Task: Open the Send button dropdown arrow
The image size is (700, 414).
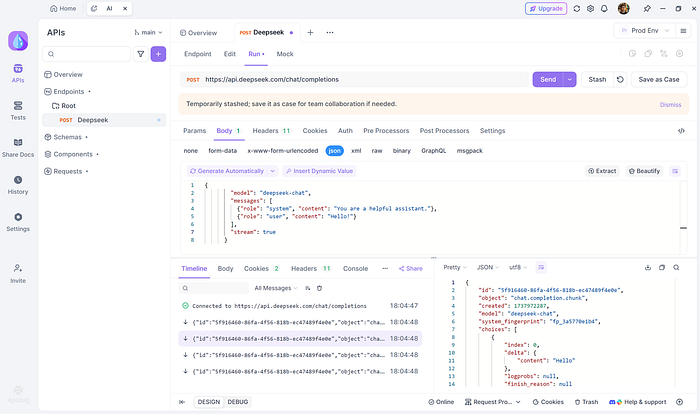Action: (x=570, y=79)
